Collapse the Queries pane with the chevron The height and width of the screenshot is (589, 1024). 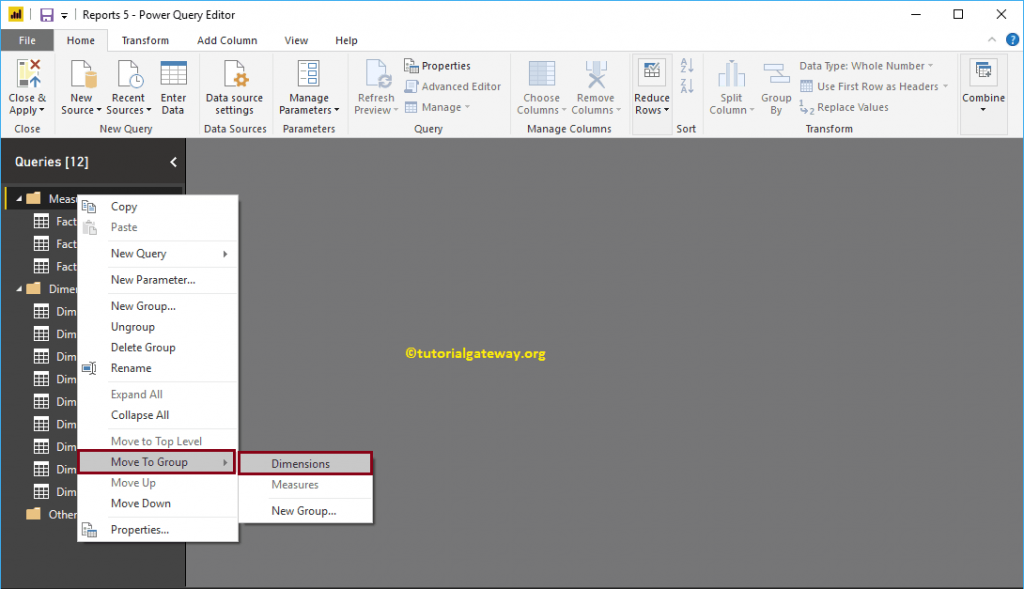coord(172,161)
